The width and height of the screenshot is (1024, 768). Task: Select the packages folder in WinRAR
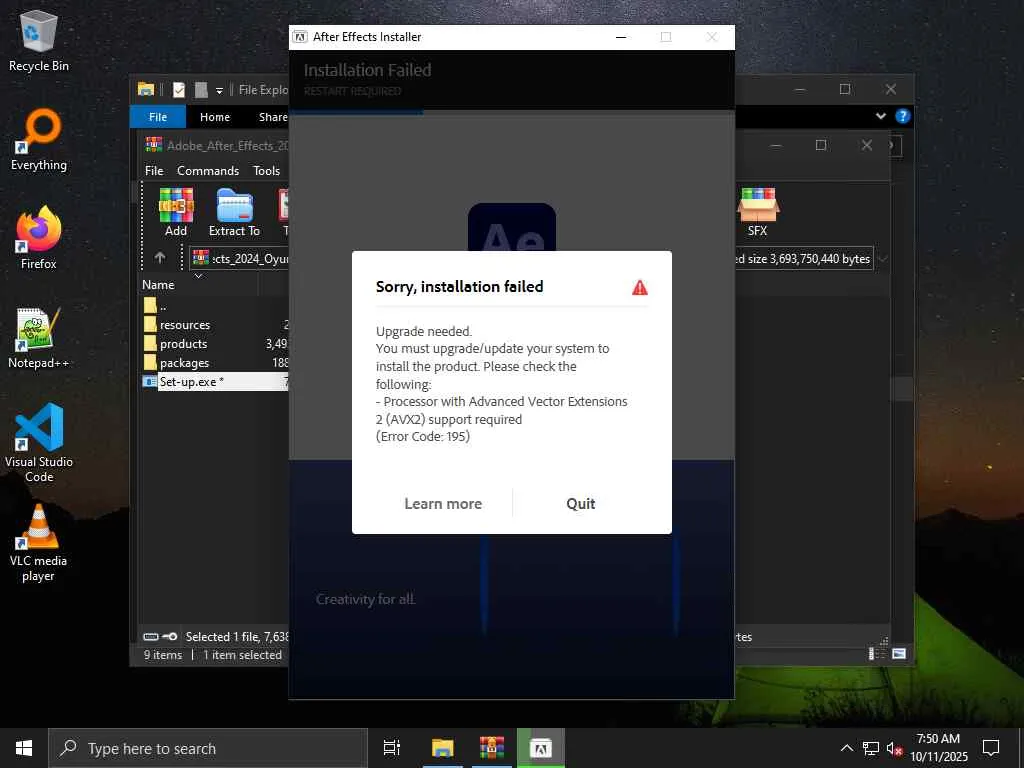(184, 362)
